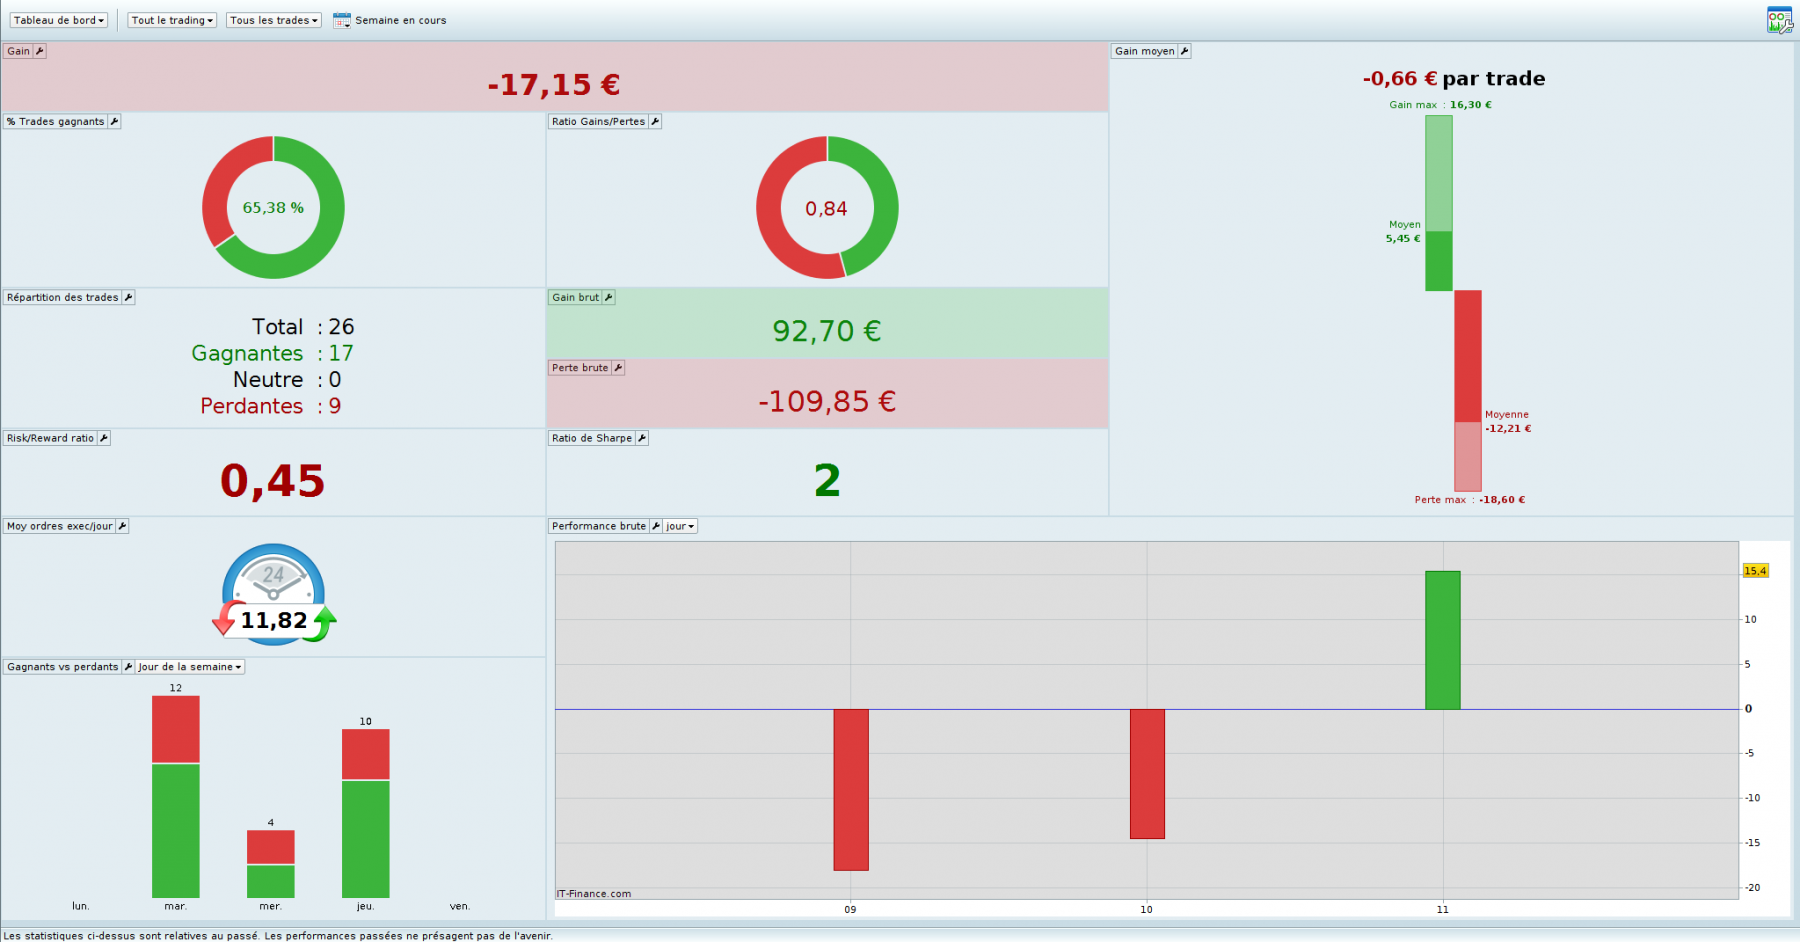1800x942 pixels.
Task: Click the Total : 26 trades line
Action: click(x=303, y=327)
